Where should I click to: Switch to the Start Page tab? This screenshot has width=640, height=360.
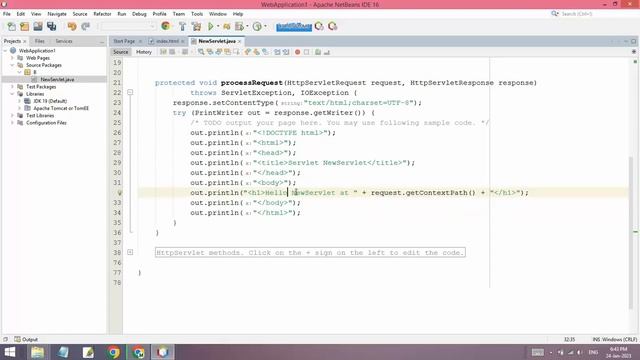pyautogui.click(x=124, y=41)
